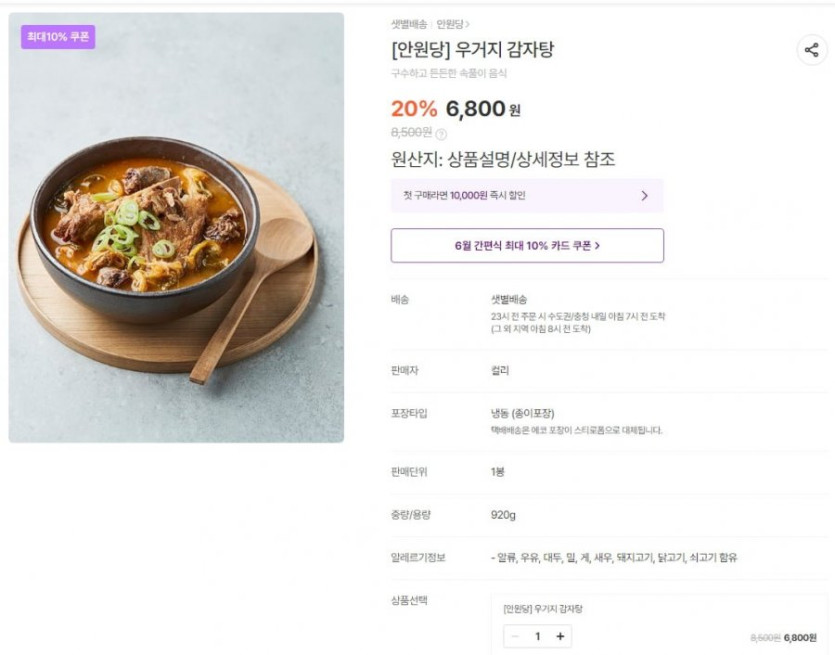Click the 샛별배송 breadcrumb label
This screenshot has height=655, width=835.
click(408, 24)
